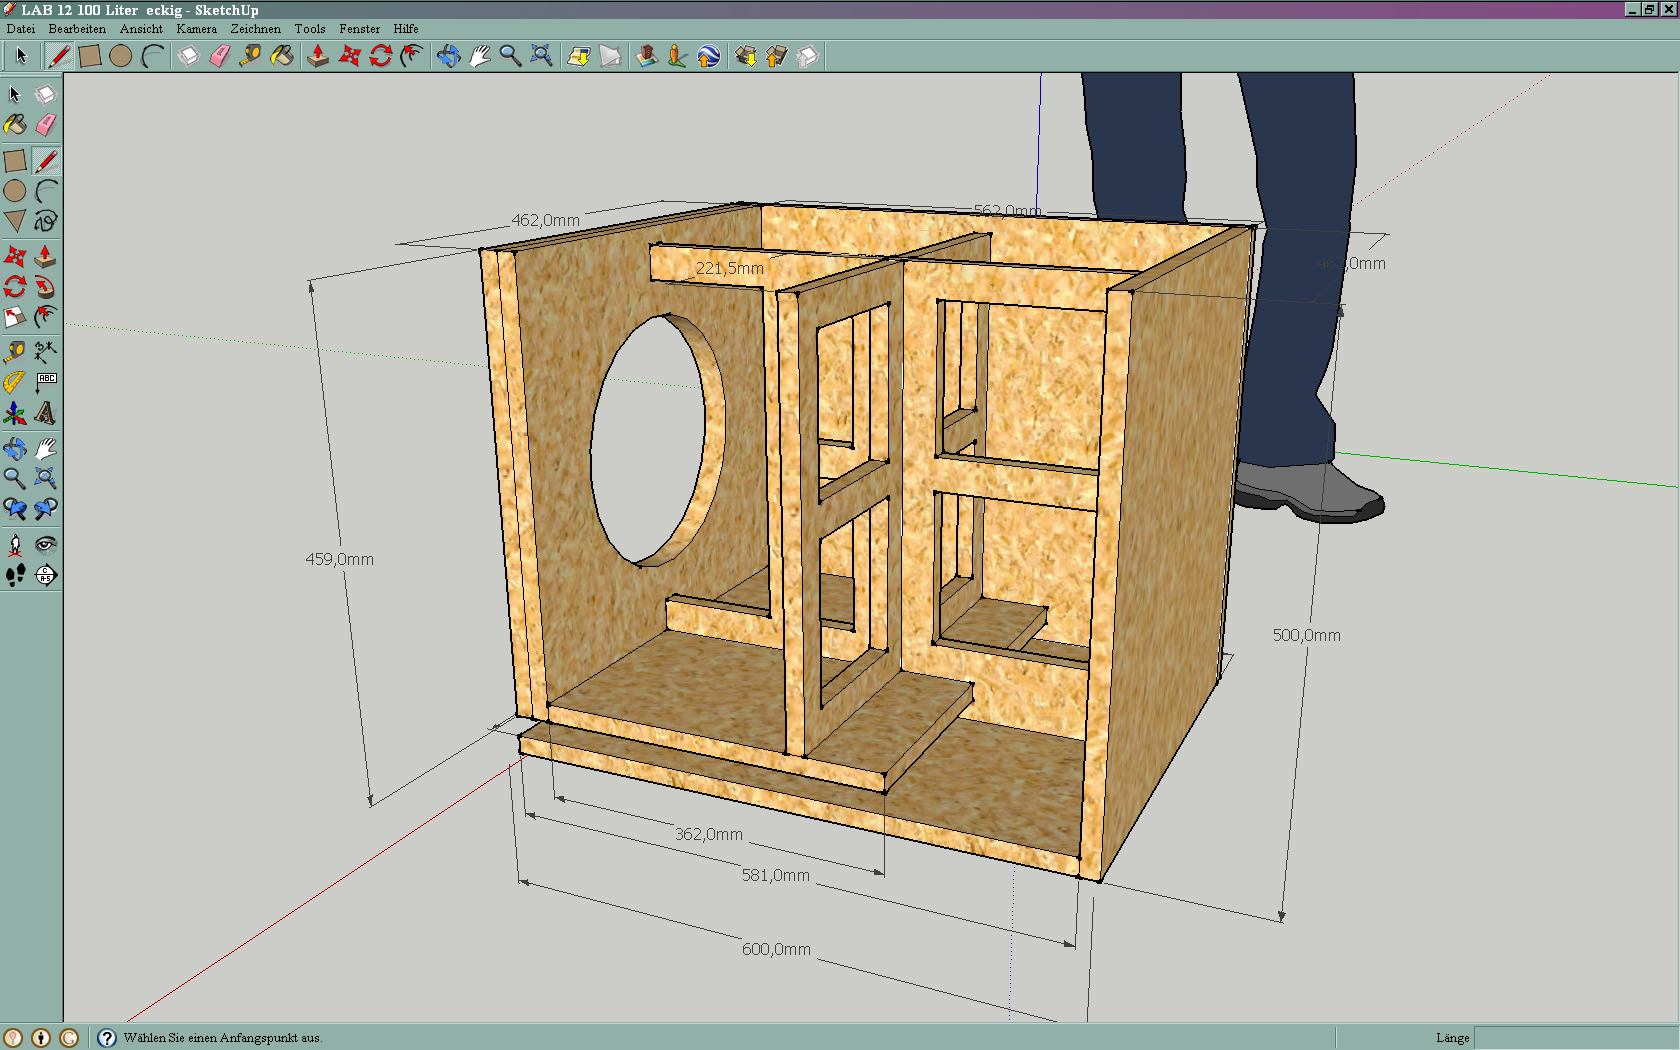1680x1050 pixels.
Task: Click the 600,0mm dimension label
Action: [776, 949]
